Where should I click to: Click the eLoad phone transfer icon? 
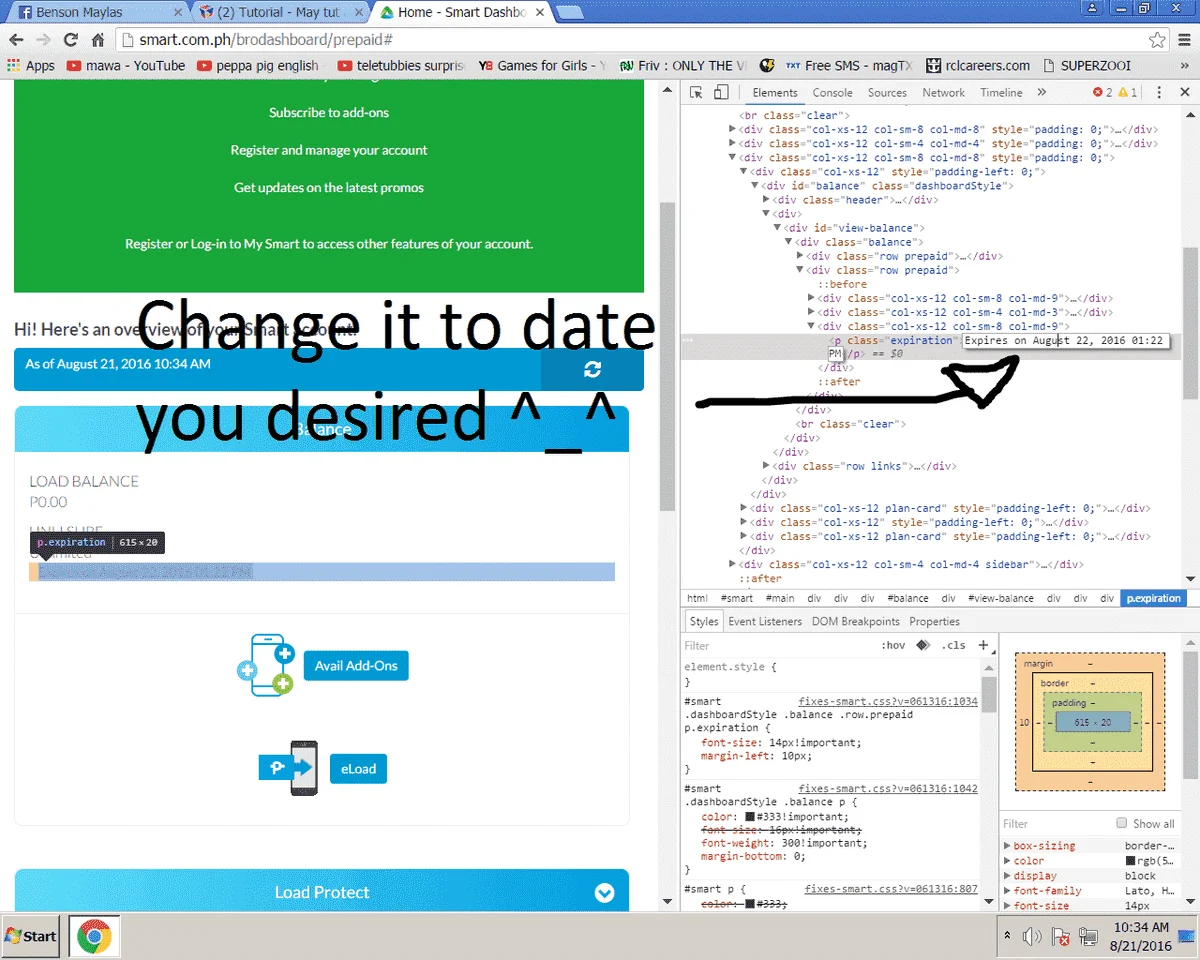[289, 768]
